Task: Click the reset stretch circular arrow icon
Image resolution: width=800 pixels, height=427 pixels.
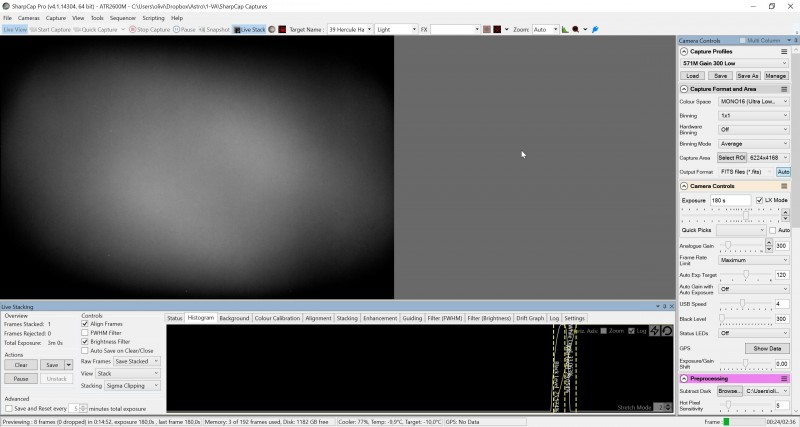Action: (667, 331)
